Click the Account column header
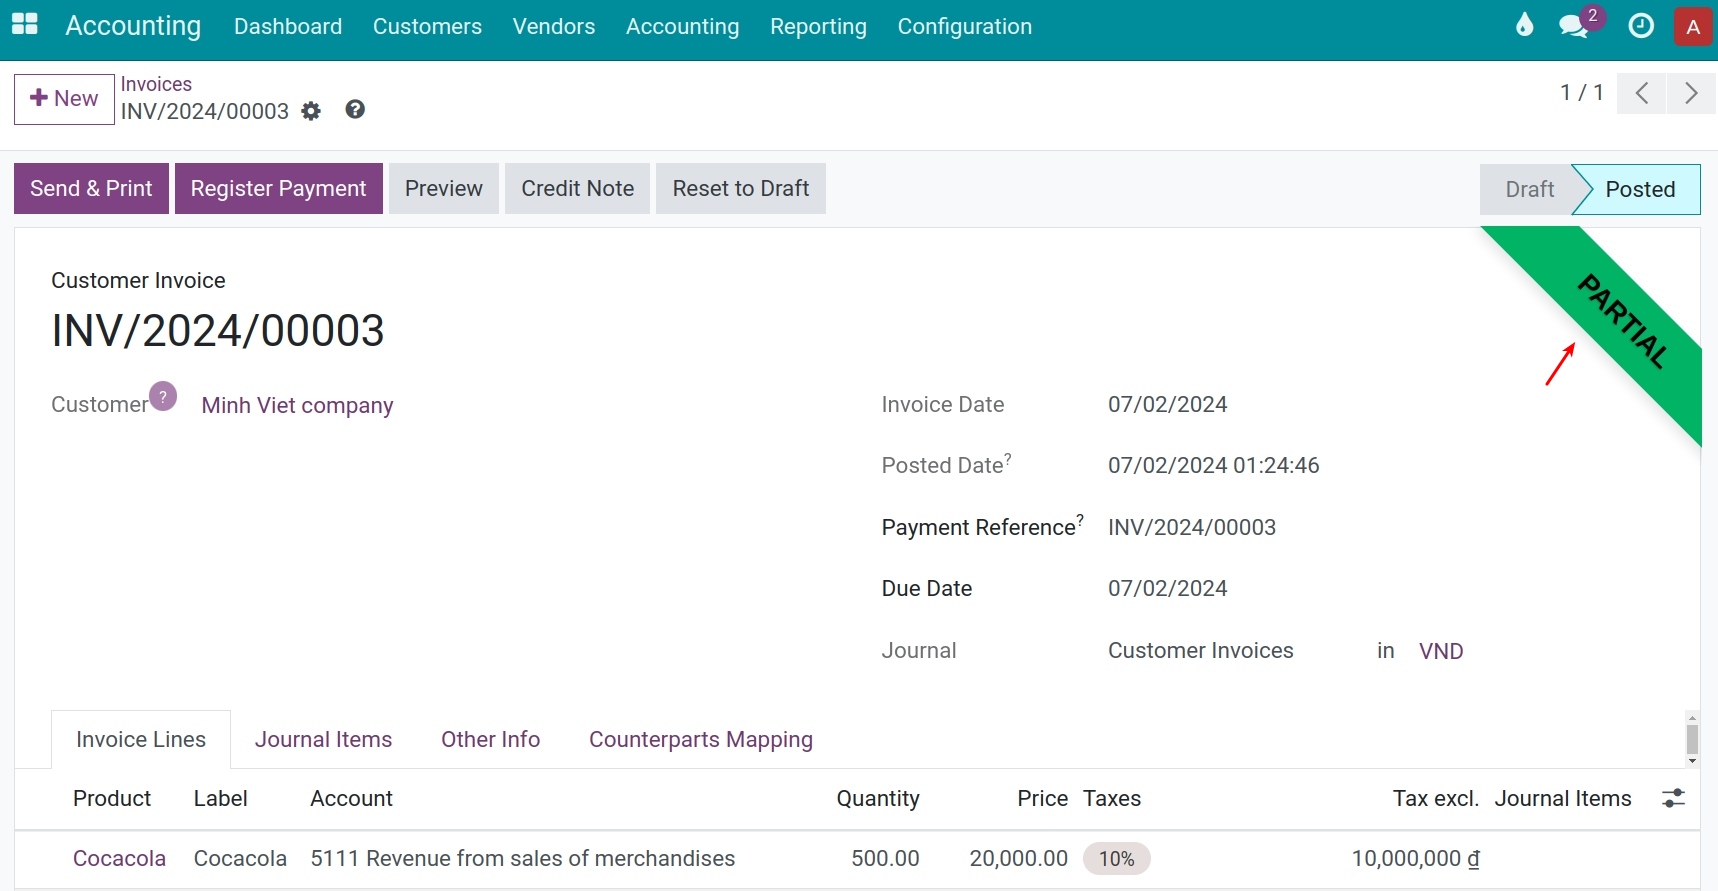Viewport: 1718px width, 891px height. point(351,798)
